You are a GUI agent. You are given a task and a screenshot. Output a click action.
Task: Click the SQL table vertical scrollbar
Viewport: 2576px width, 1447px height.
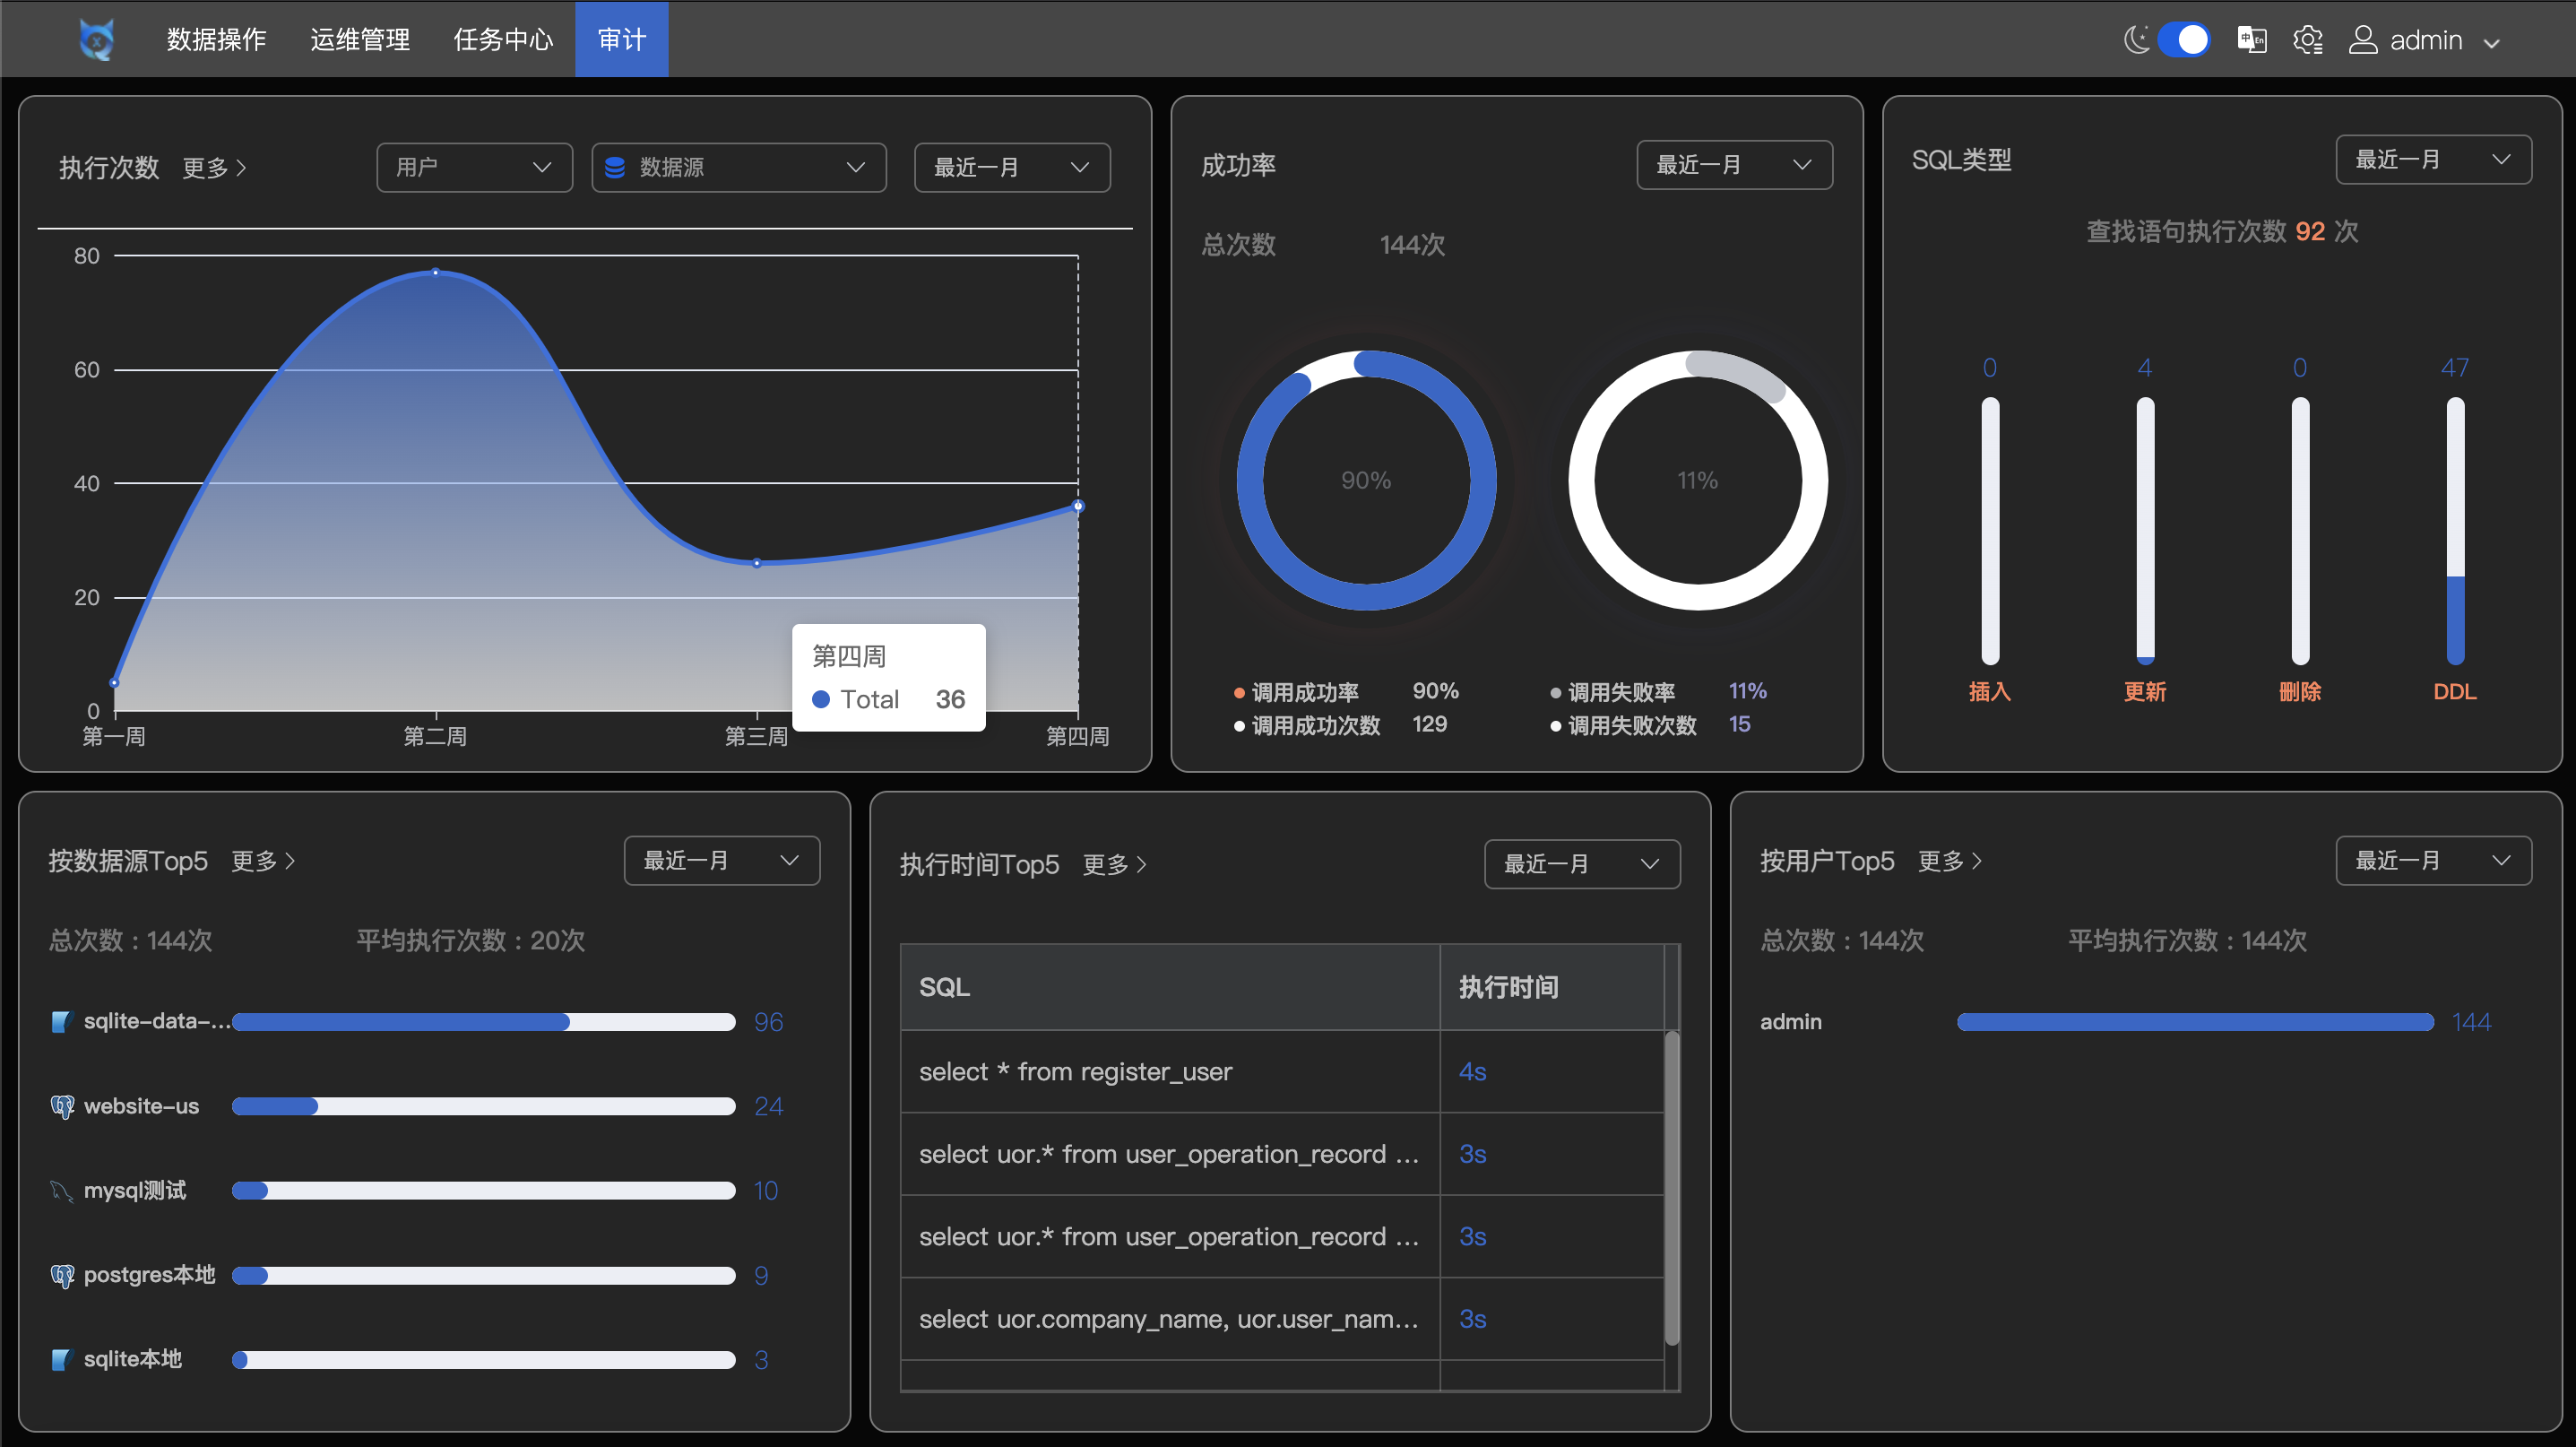coord(1672,1187)
